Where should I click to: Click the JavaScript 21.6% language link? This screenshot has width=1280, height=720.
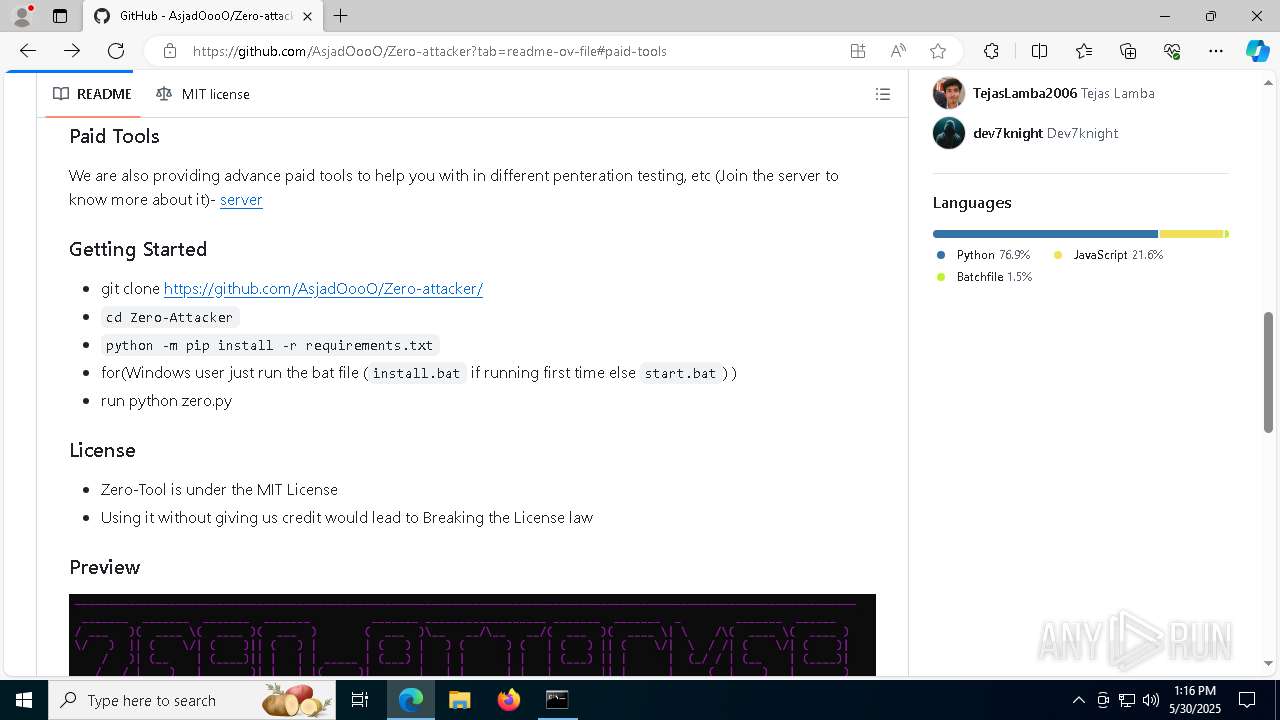1108,255
